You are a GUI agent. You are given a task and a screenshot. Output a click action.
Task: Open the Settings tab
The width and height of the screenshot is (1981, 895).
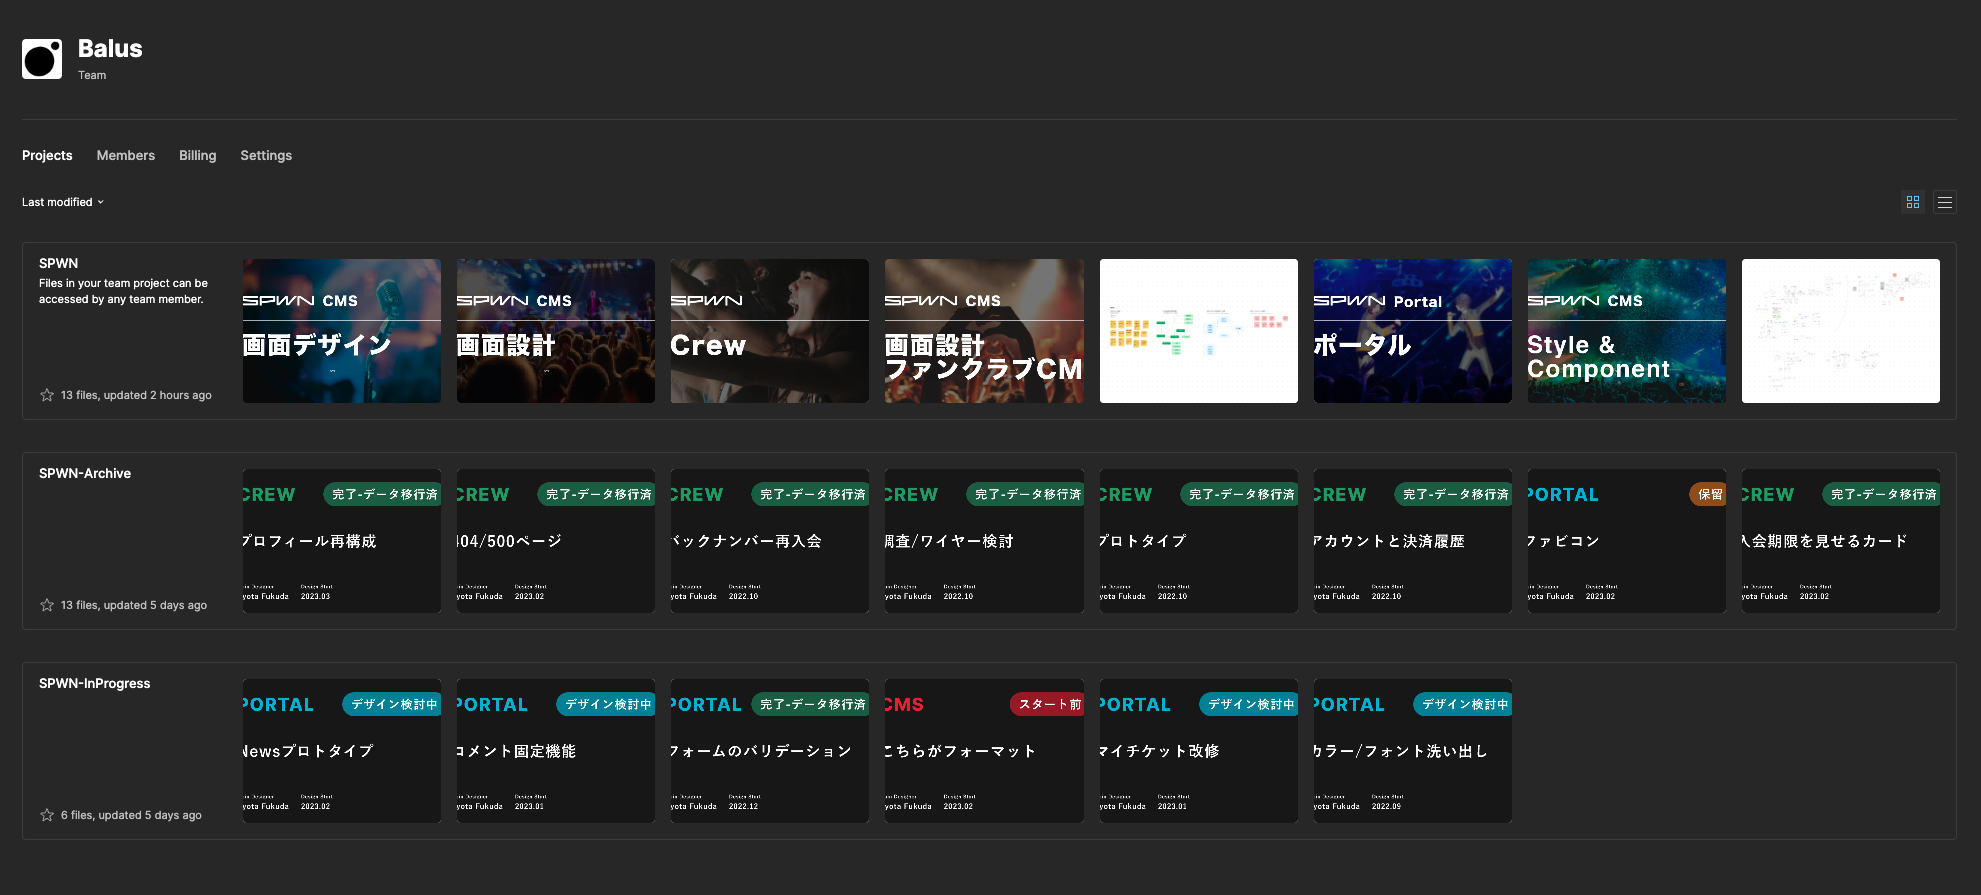tap(266, 155)
